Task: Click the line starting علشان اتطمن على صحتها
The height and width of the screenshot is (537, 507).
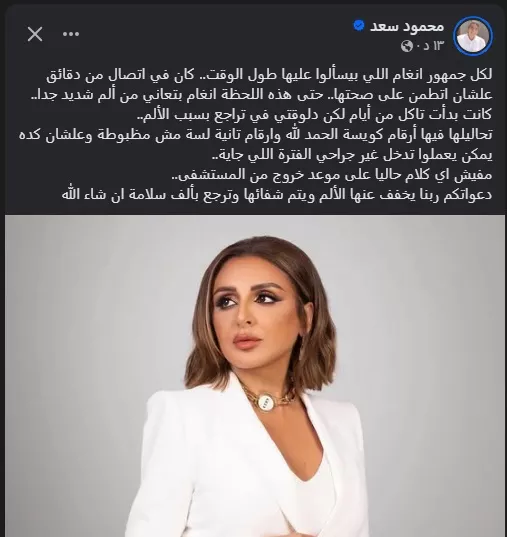Action: pyautogui.click(x=261, y=95)
